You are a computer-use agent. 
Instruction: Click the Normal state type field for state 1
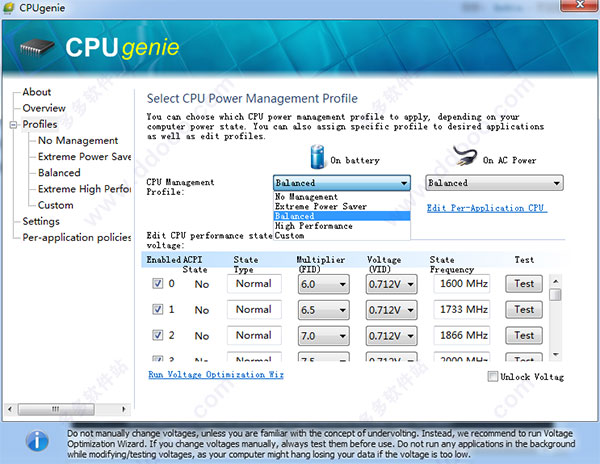pos(254,309)
